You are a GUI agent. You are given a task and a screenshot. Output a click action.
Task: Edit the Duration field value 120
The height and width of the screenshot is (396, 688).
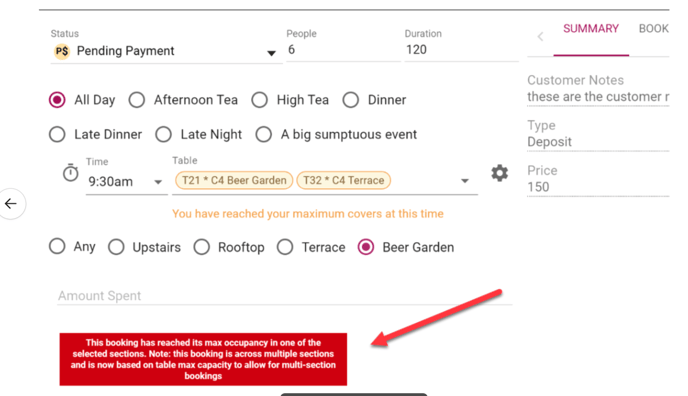461,50
